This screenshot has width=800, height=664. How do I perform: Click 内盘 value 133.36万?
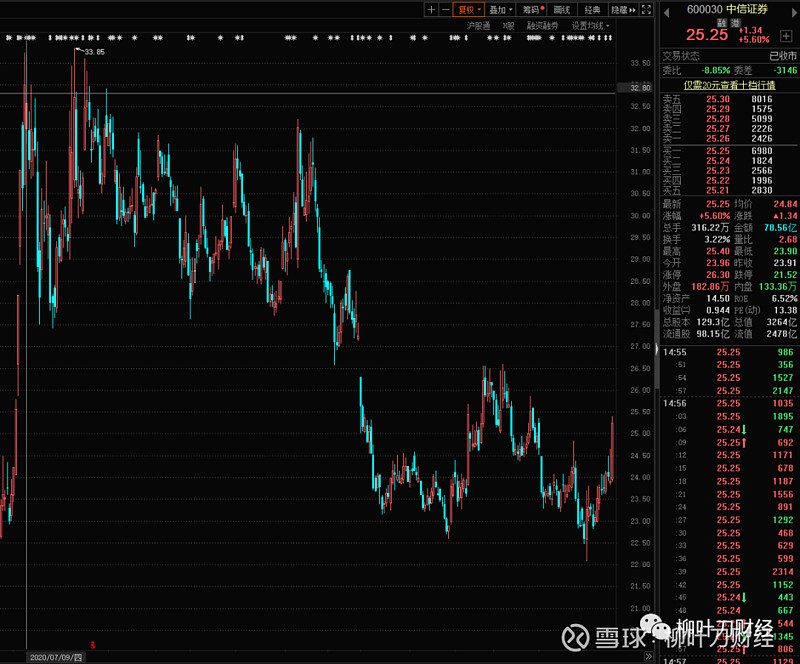778,286
